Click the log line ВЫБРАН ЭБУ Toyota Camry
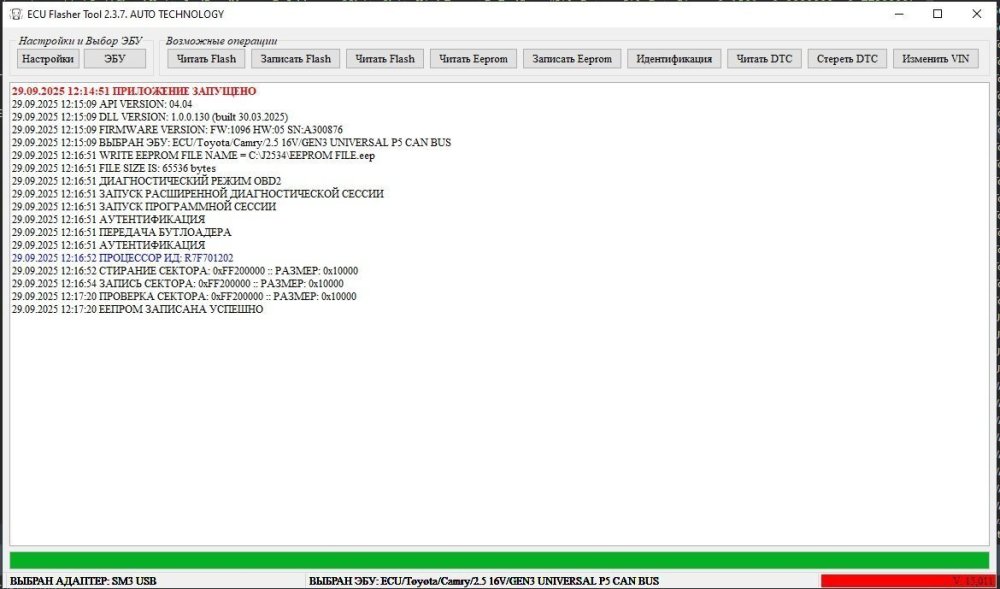 (x=232, y=143)
